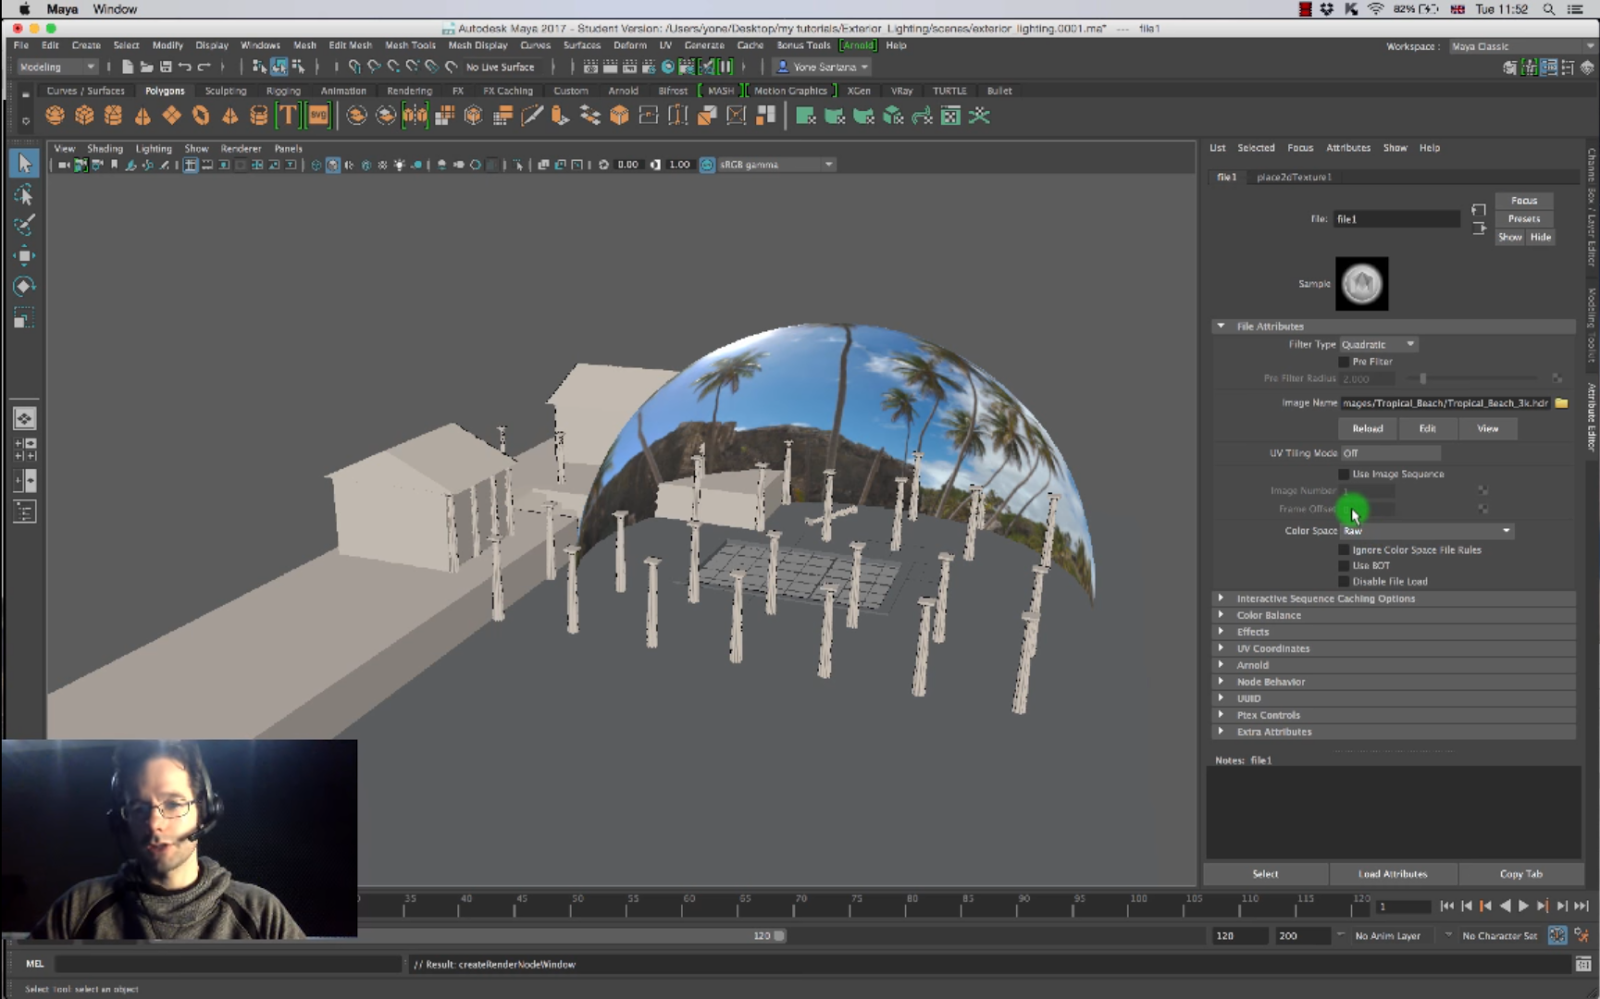Viewport: 1600px width, 999px height.
Task: Click the Save Scene disk icon
Action: tap(166, 67)
